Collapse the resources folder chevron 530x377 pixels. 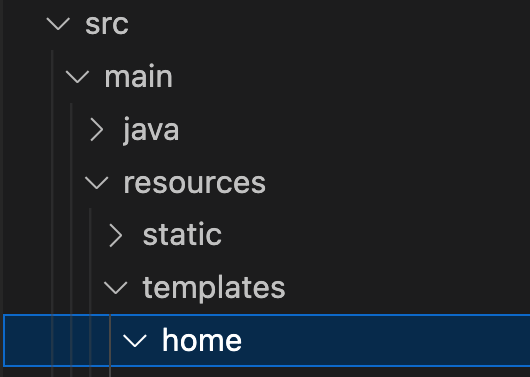97,183
